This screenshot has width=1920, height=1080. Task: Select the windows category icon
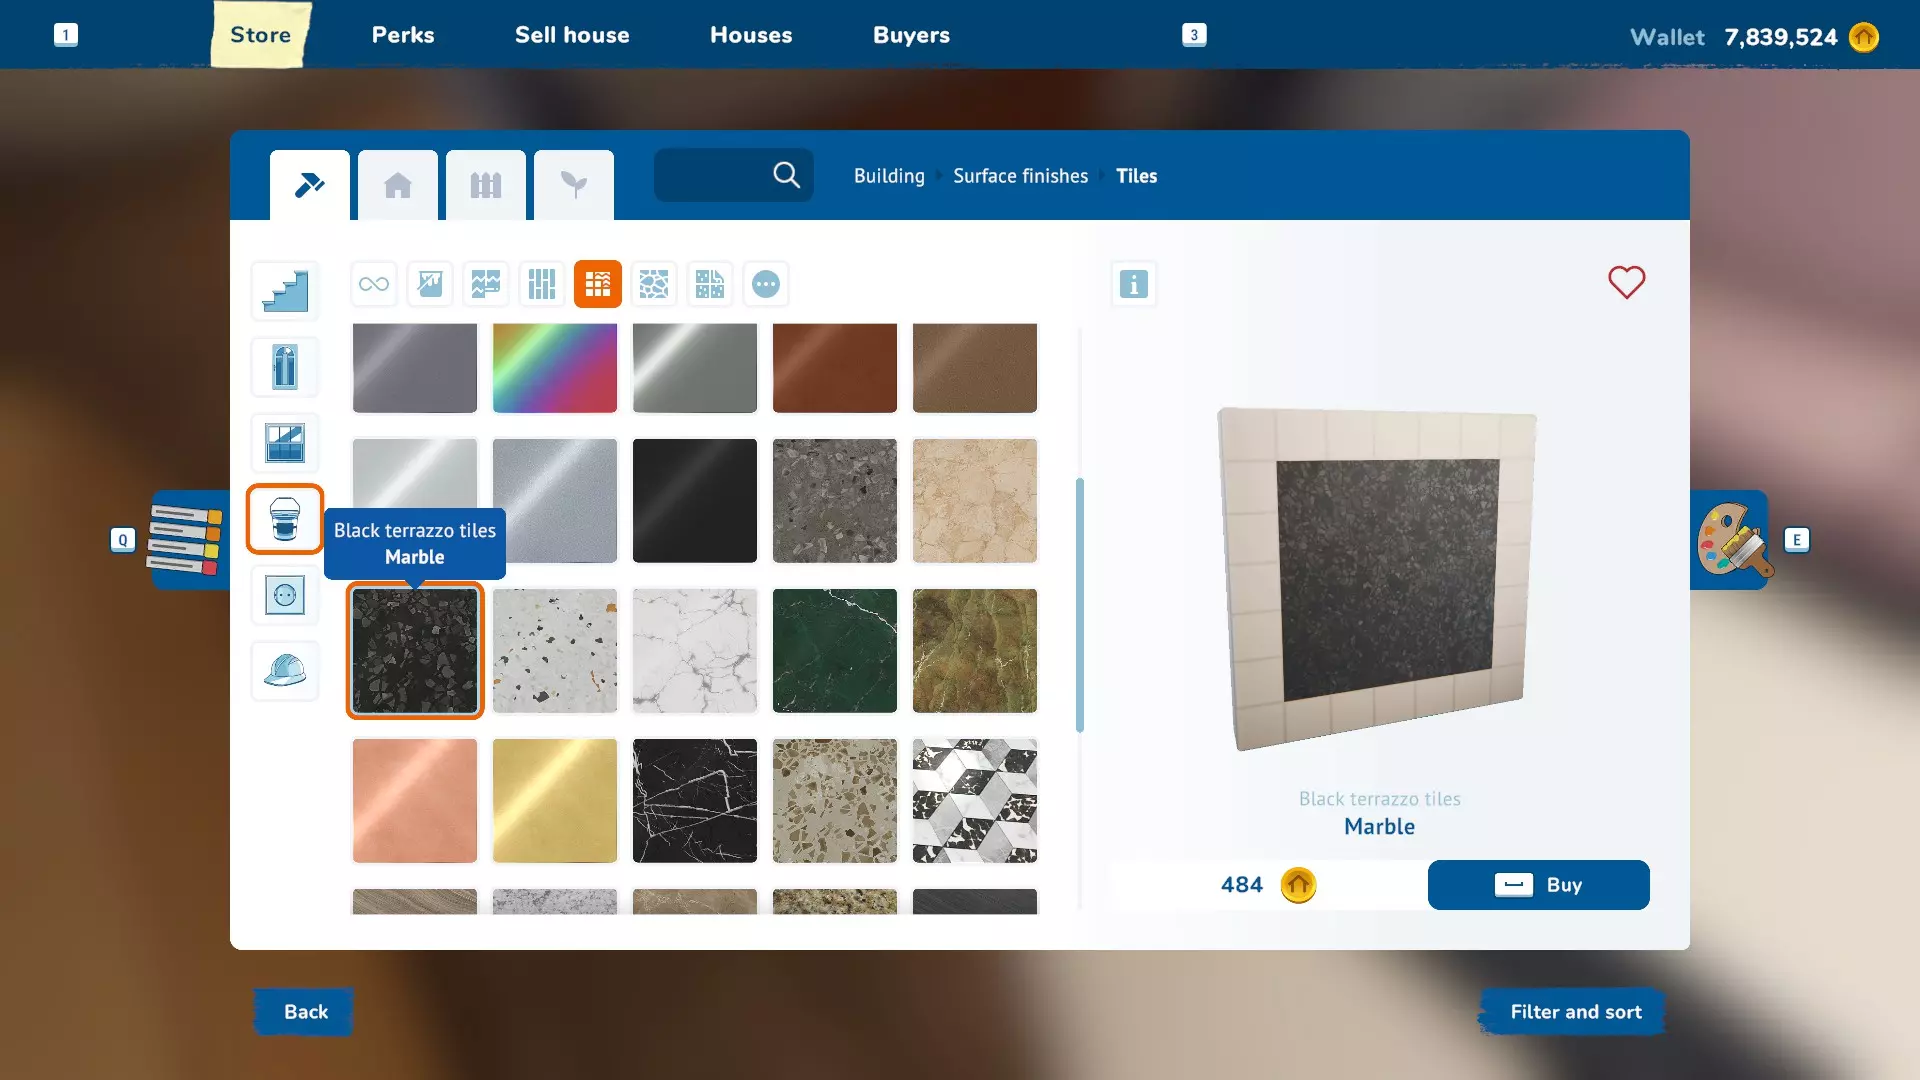[x=285, y=443]
